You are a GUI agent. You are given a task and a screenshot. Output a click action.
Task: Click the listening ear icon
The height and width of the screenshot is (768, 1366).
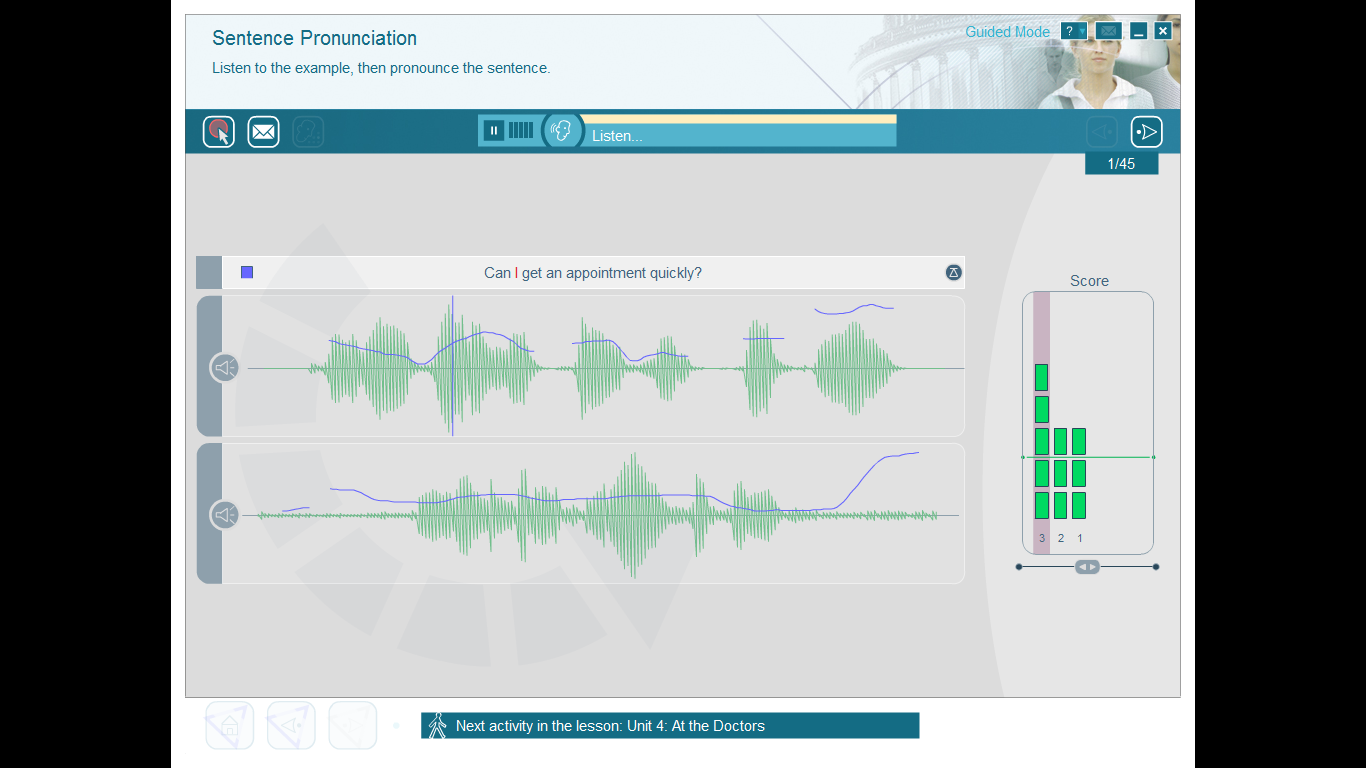562,130
